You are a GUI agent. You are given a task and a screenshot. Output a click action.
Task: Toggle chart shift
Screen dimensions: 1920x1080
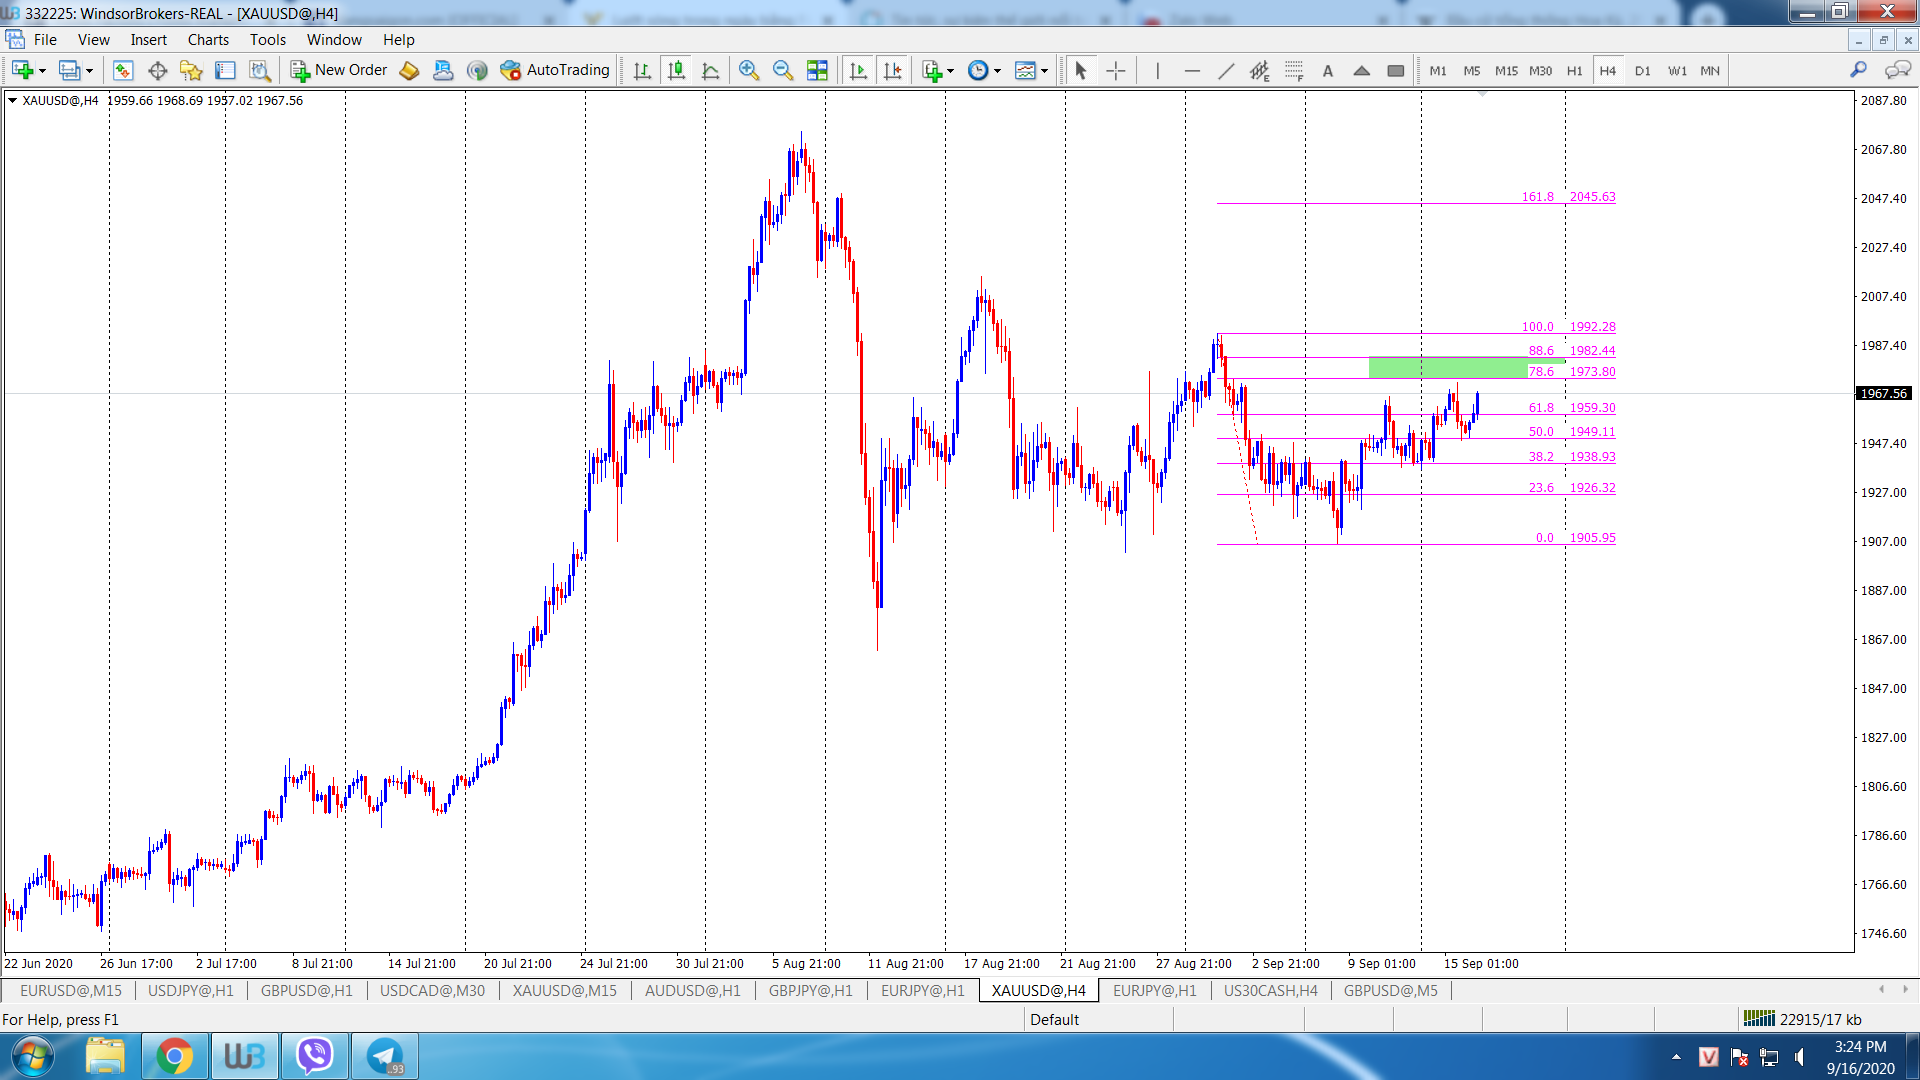pyautogui.click(x=892, y=70)
